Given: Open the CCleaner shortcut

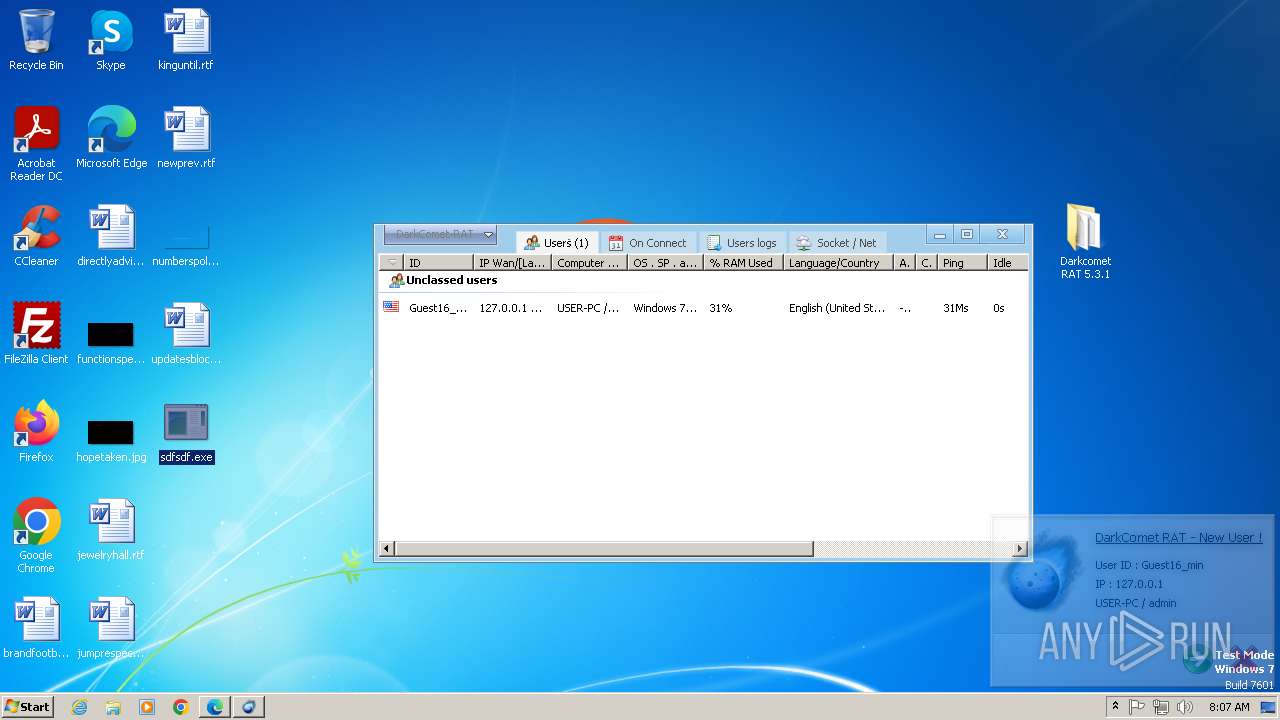Looking at the screenshot, I should [x=36, y=236].
